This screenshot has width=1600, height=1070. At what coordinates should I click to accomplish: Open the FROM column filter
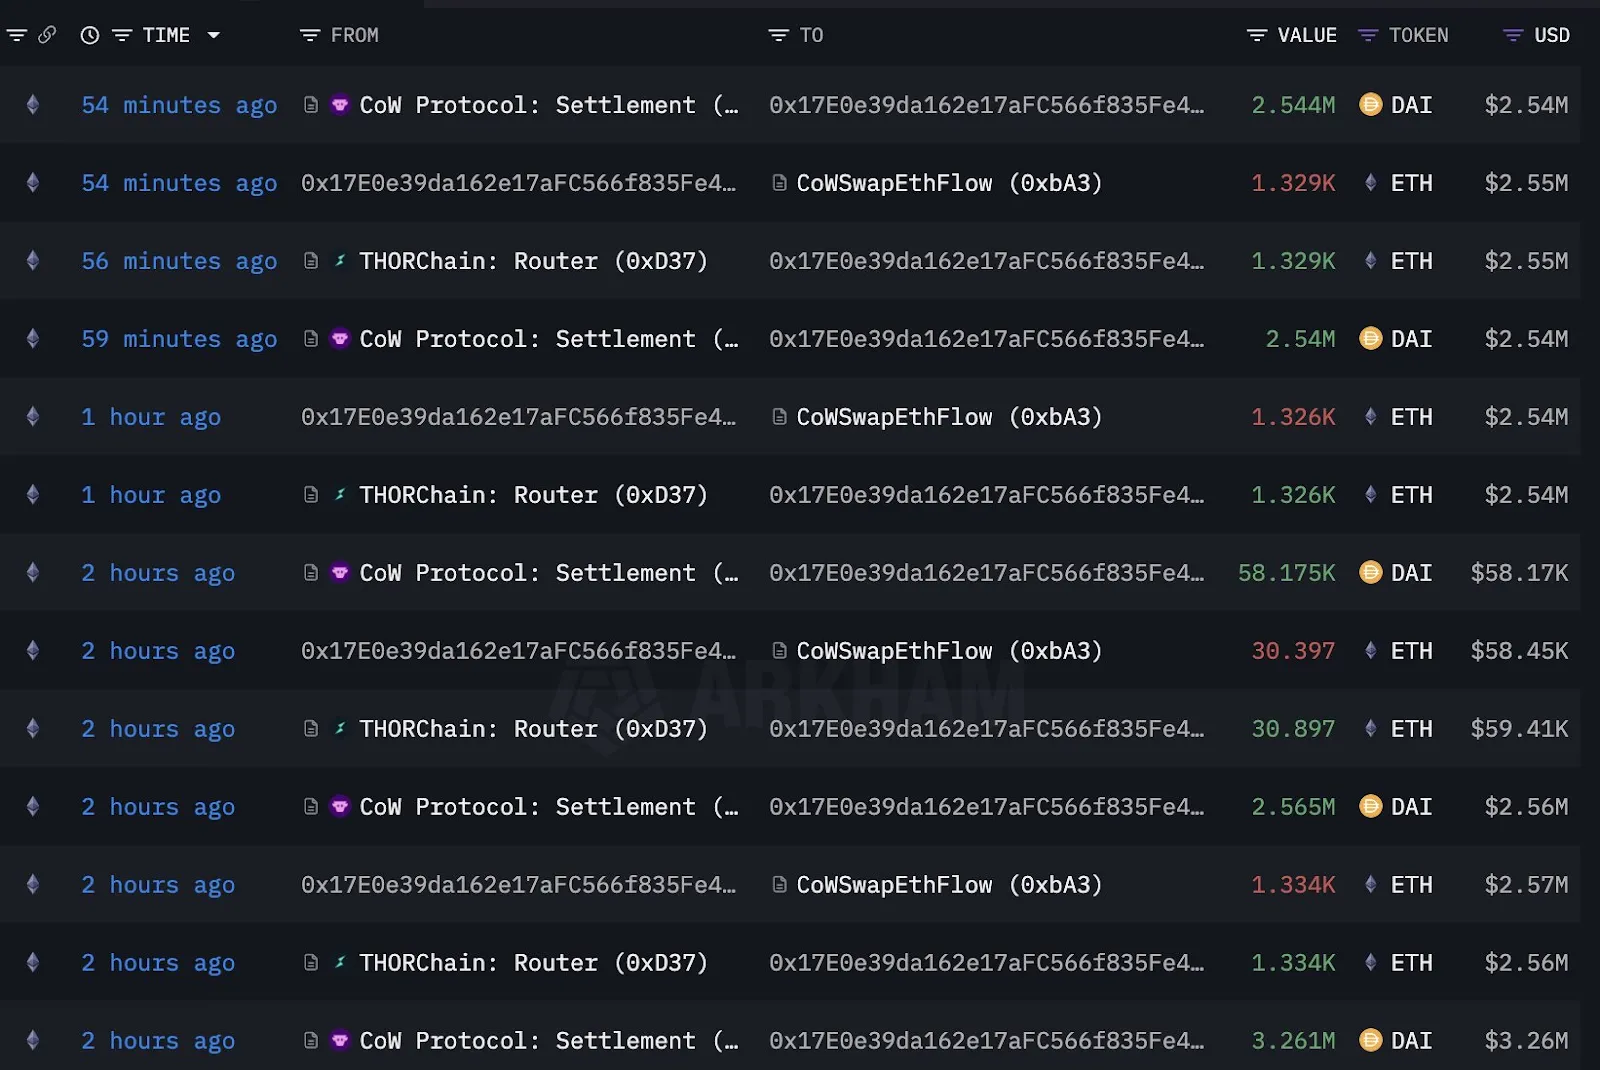(310, 35)
